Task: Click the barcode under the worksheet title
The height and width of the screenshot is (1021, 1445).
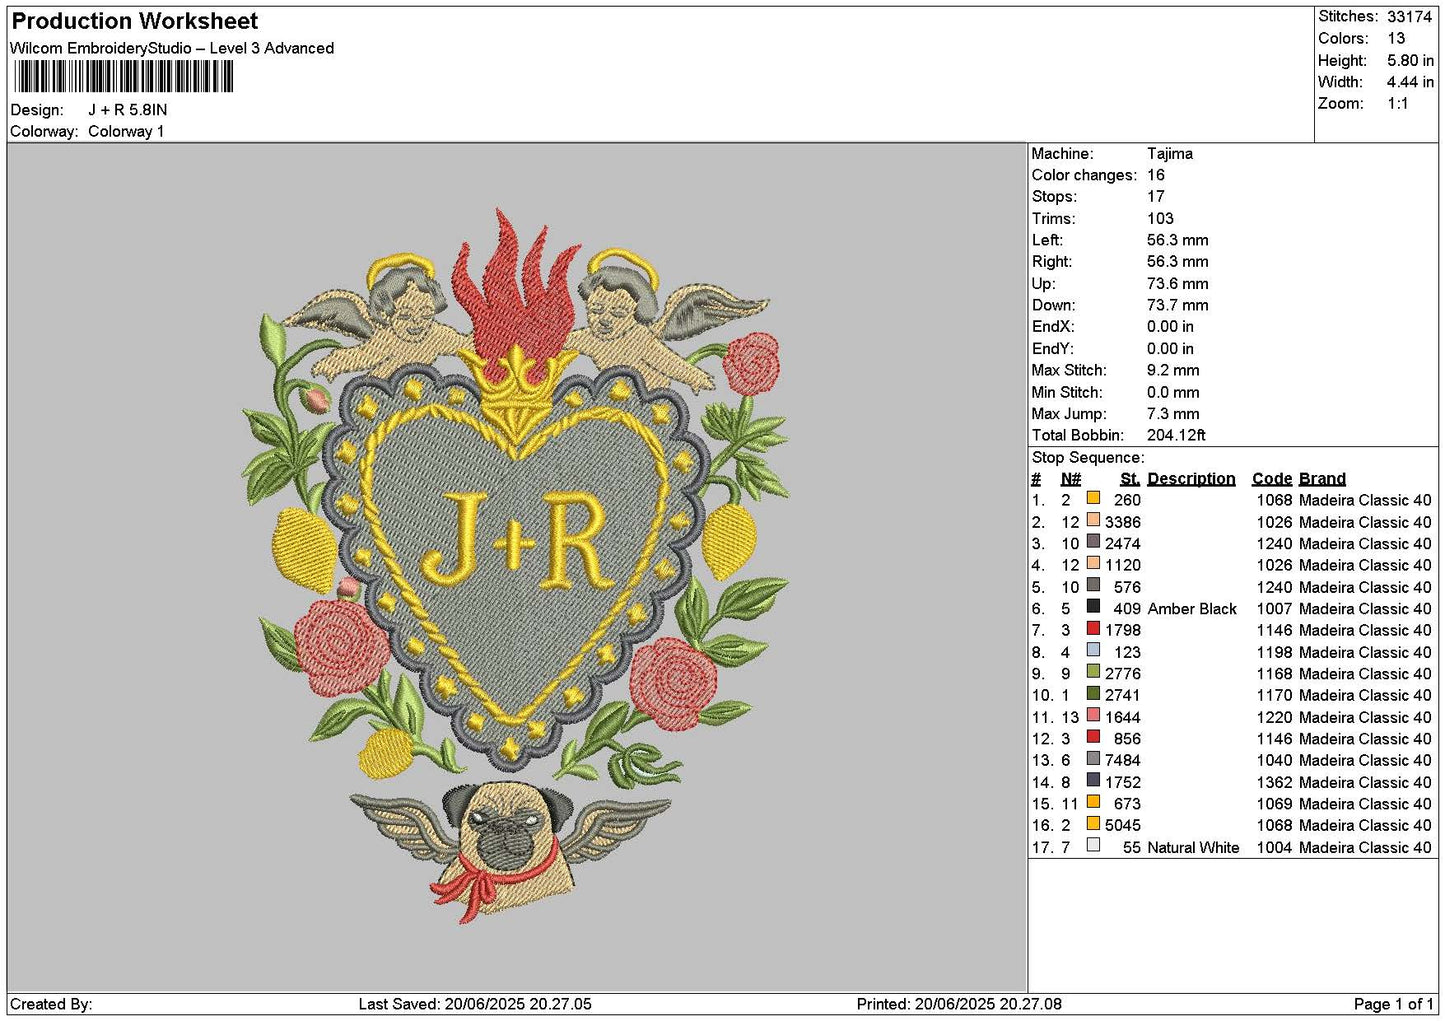Action: point(124,77)
